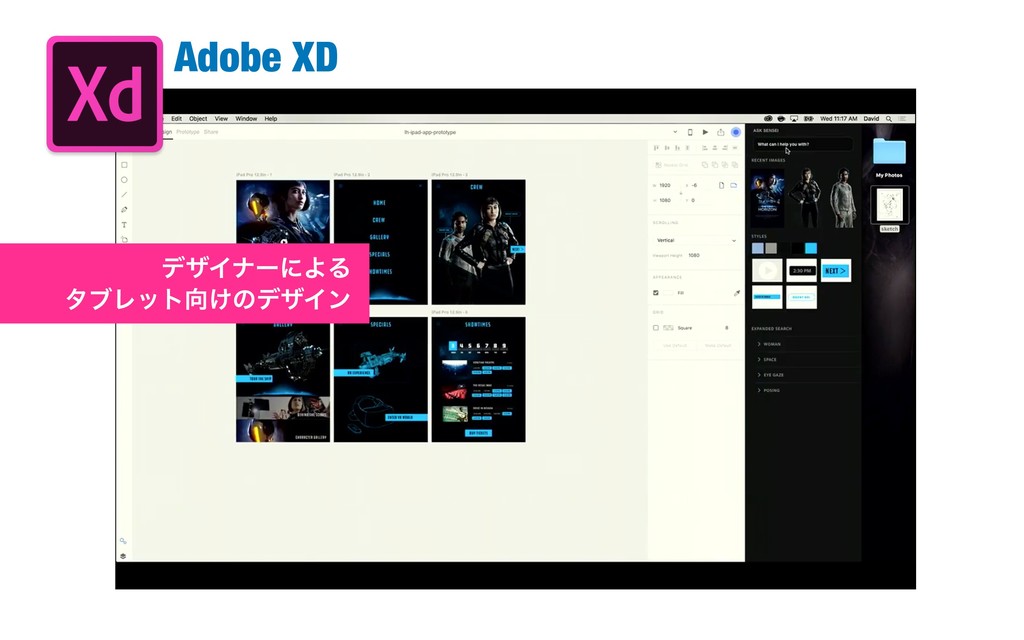Click the first alignment icon in inspector
The image size is (1024, 640).
point(656,148)
